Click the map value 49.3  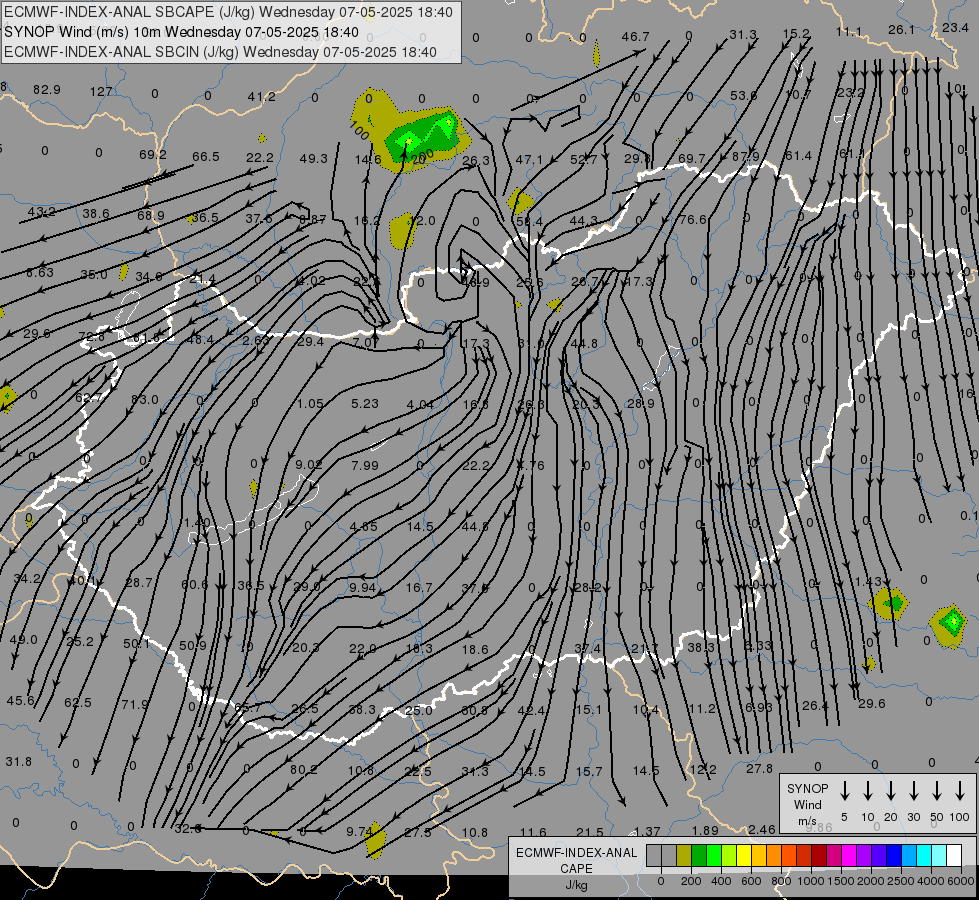[x=313, y=159]
